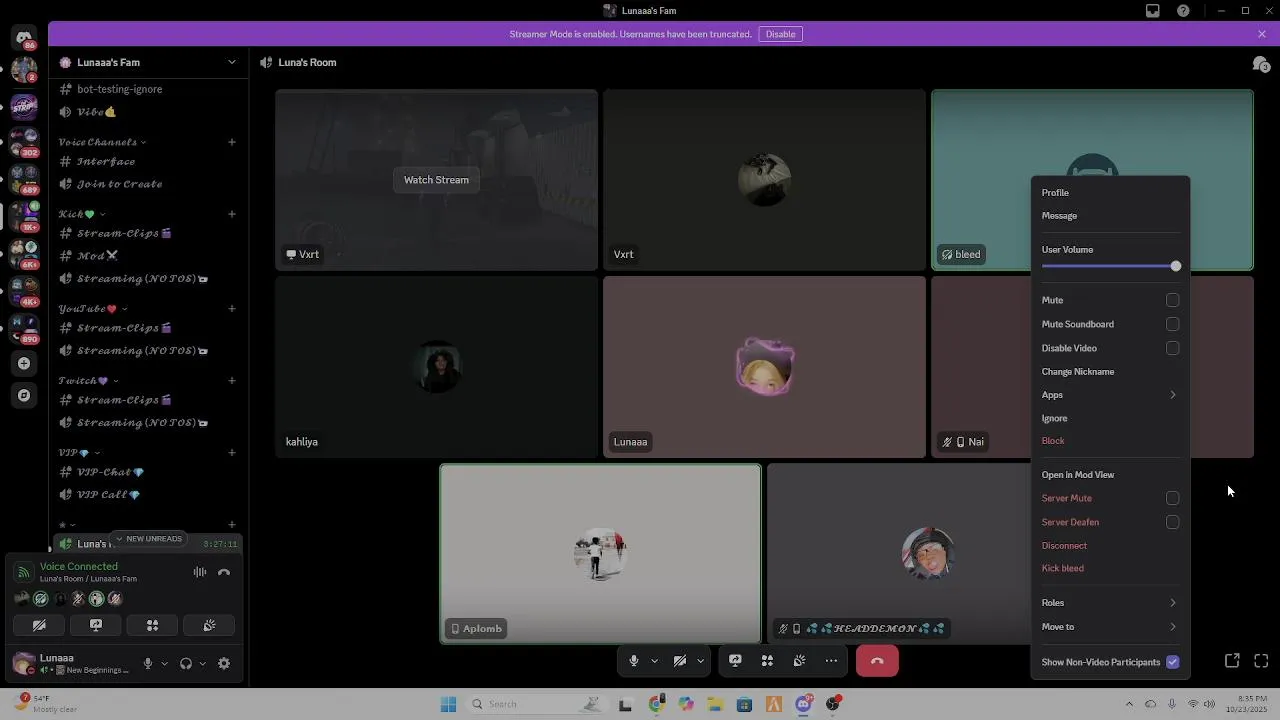
Task: Mute microphone in the bottom call control bar
Action: pyautogui.click(x=633, y=661)
